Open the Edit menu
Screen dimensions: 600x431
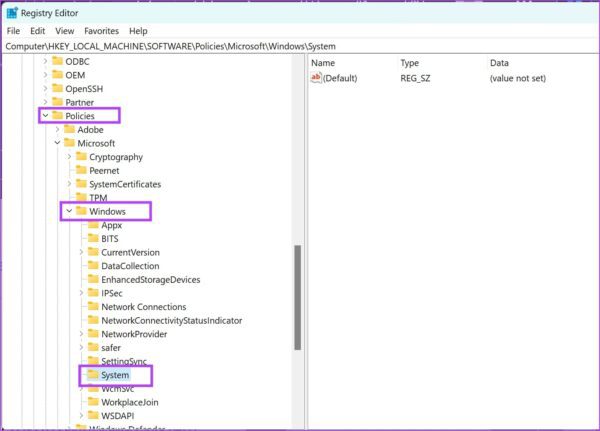pyautogui.click(x=38, y=31)
